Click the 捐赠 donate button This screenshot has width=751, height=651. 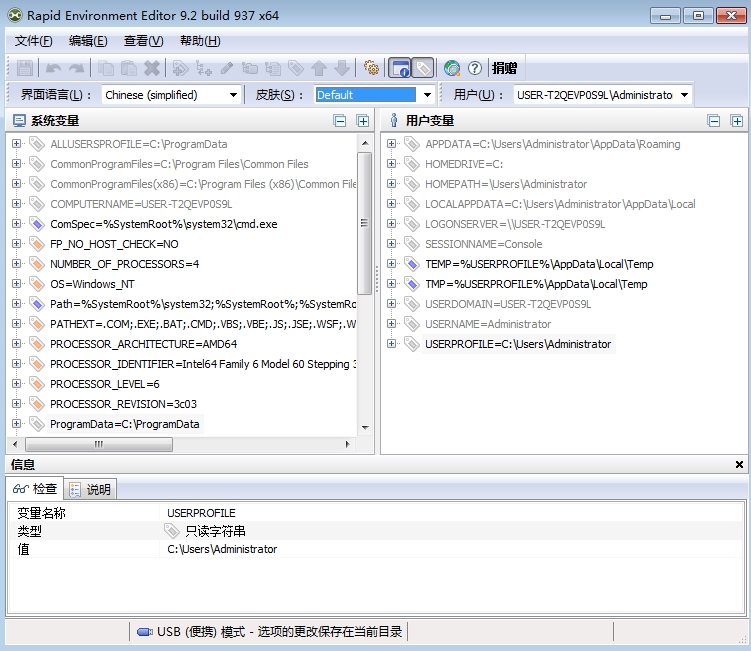504,68
